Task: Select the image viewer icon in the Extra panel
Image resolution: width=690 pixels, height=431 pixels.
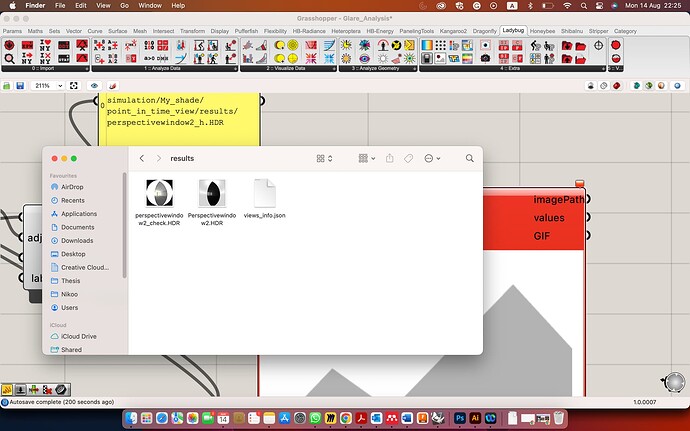Action: [440, 58]
